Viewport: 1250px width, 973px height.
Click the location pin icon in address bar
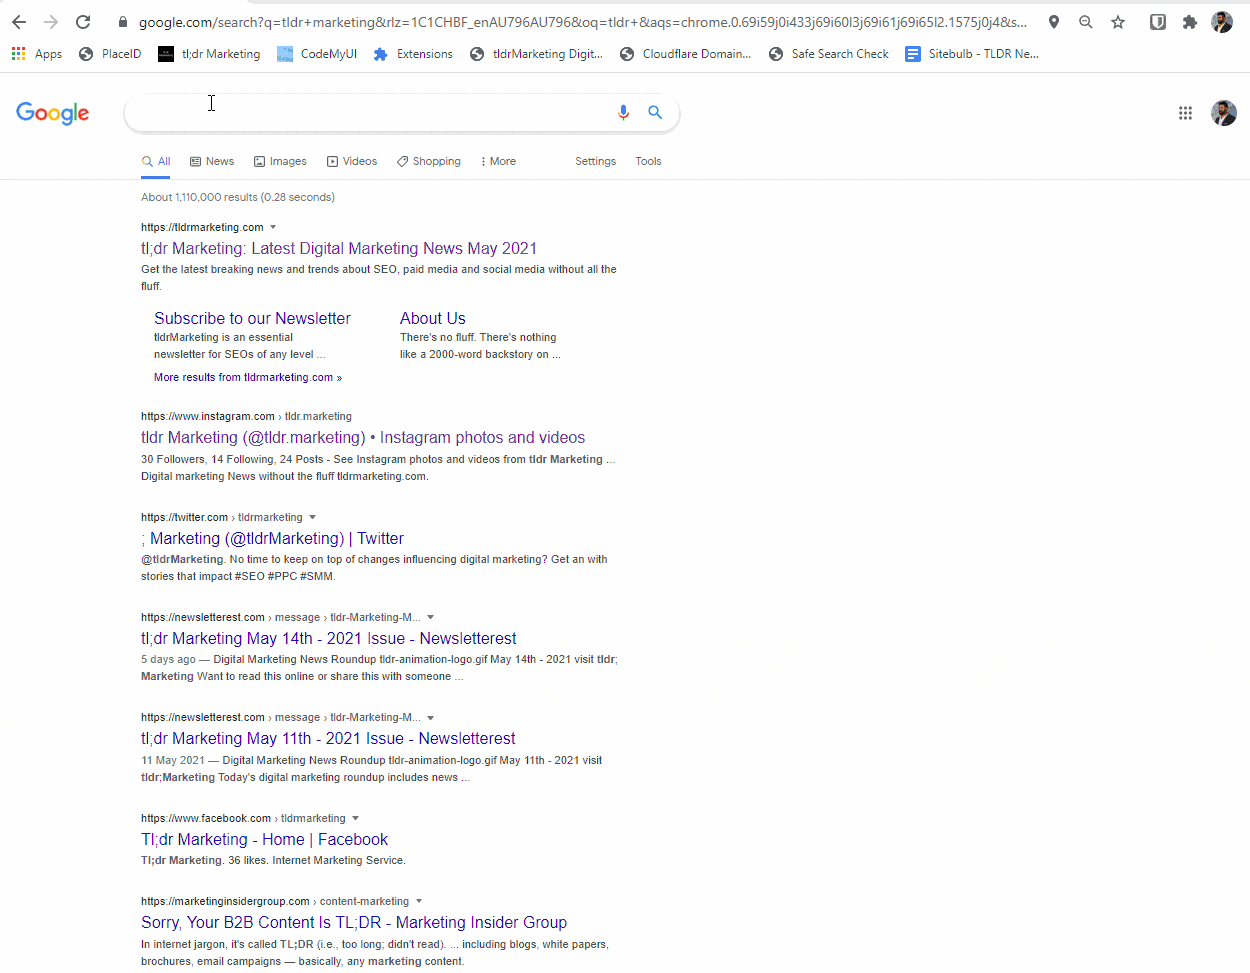point(1054,22)
